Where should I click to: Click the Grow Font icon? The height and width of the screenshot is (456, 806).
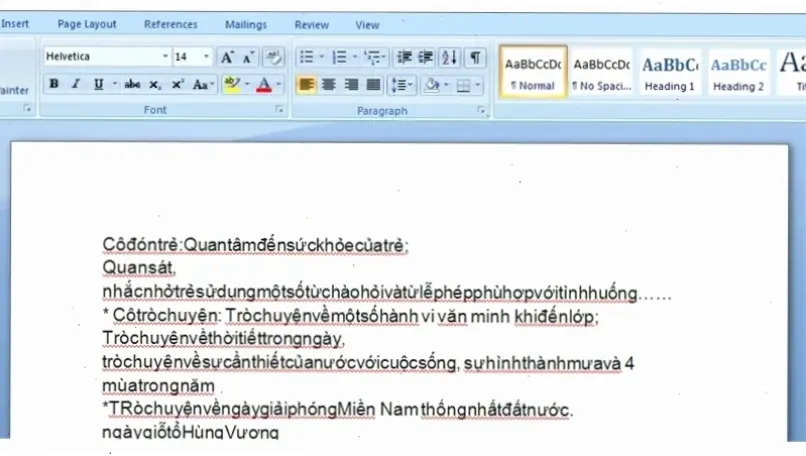pyautogui.click(x=227, y=57)
